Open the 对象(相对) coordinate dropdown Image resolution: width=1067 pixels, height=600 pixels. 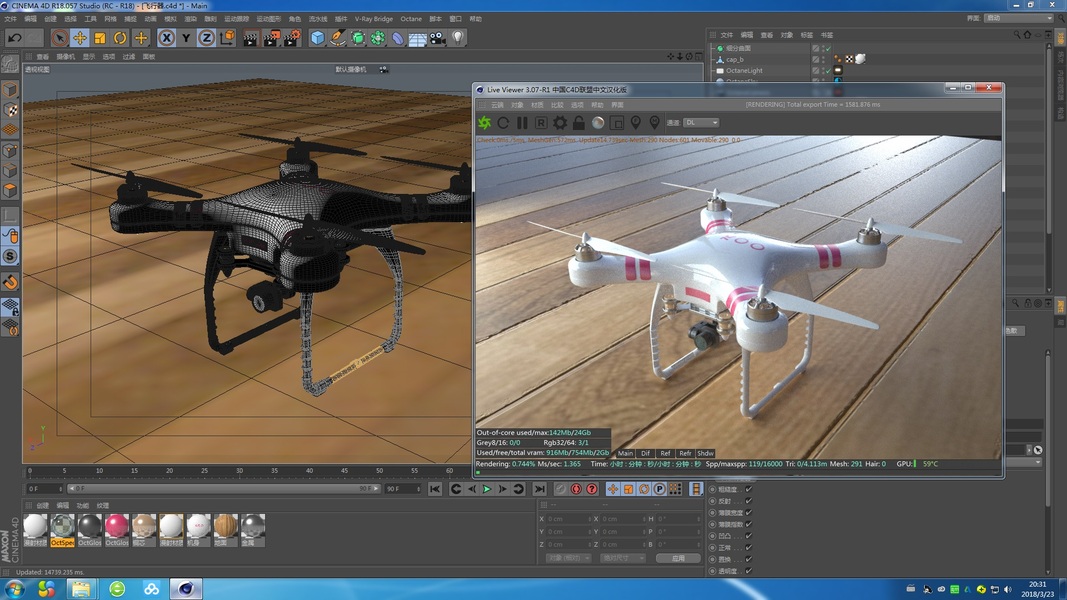568,559
